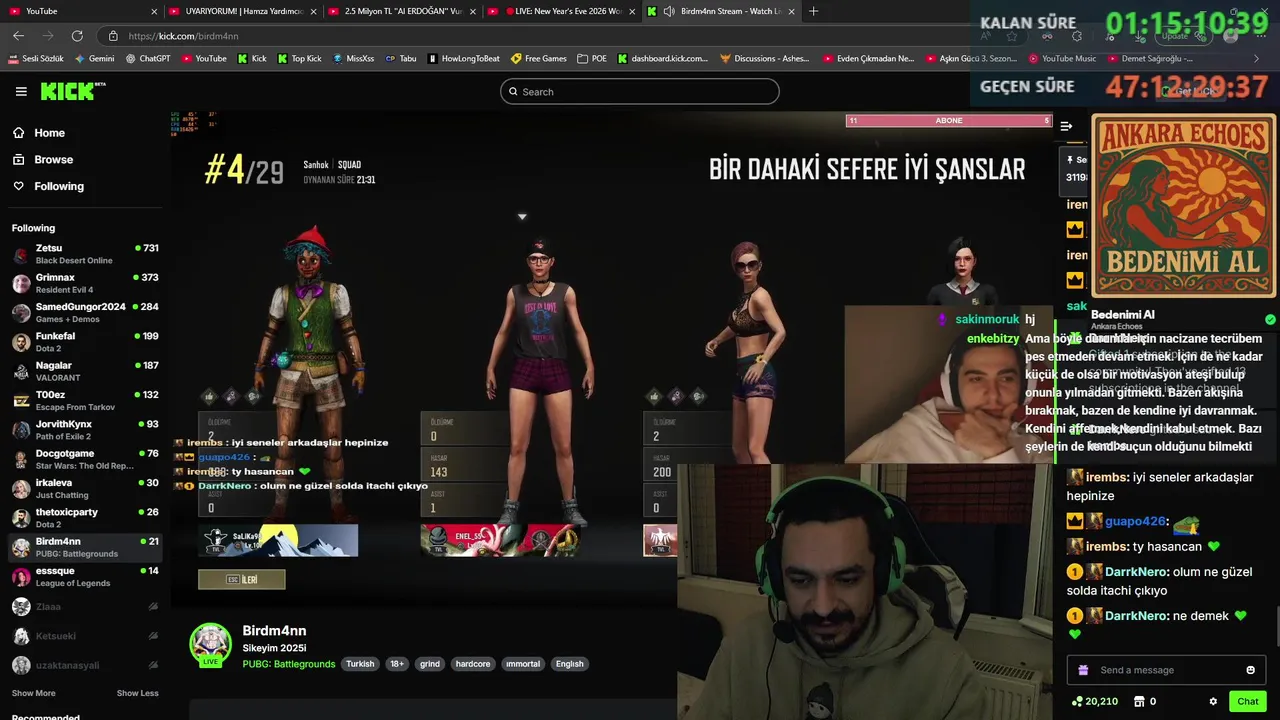Close the first YouTube tab
Screen dimensions: 1280x720
tap(154, 11)
